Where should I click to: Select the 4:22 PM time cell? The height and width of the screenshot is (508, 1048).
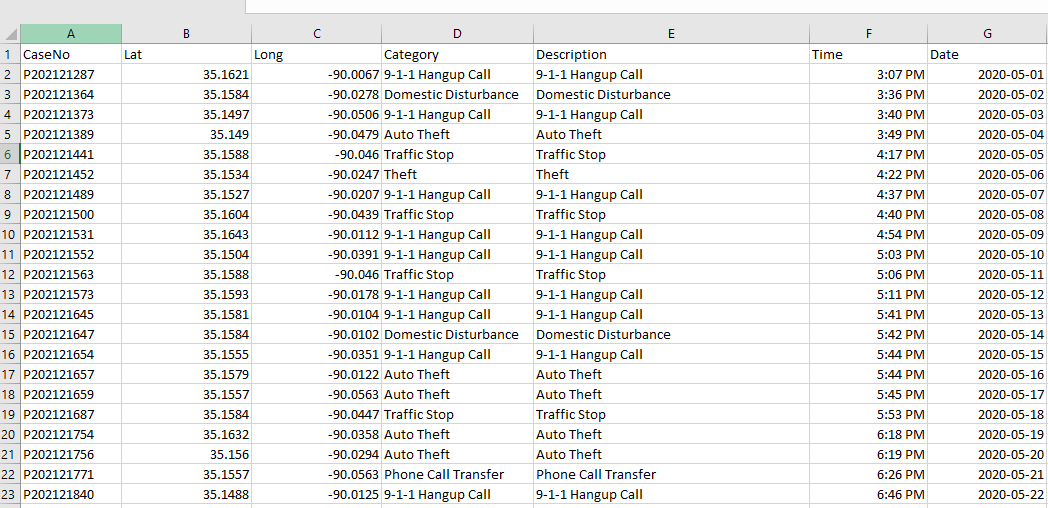pyautogui.click(x=868, y=175)
